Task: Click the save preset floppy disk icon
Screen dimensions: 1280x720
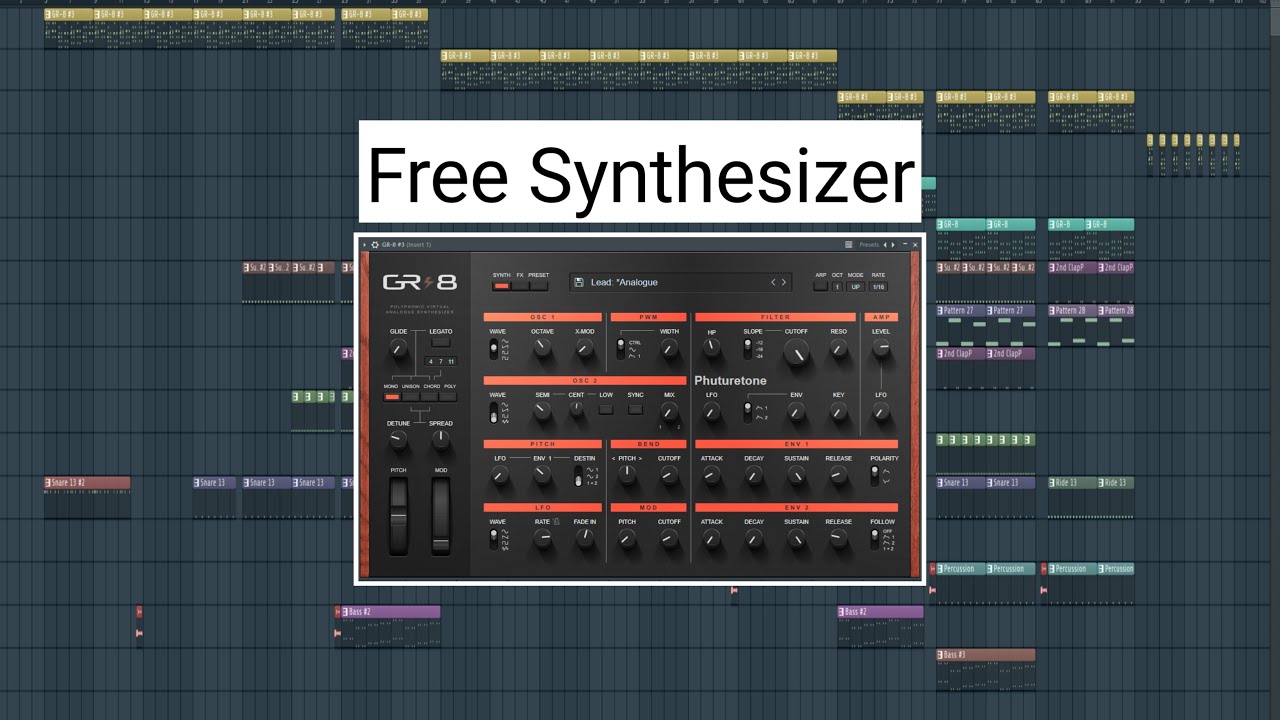Action: 579,282
